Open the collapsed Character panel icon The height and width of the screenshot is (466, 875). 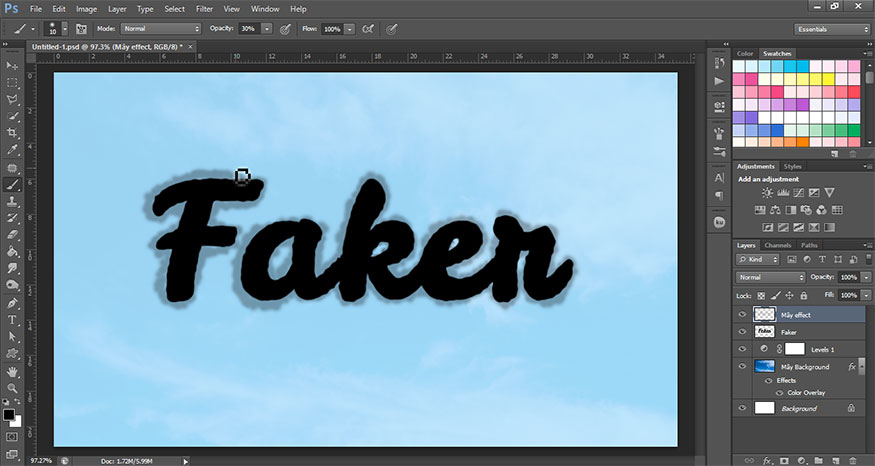719,178
